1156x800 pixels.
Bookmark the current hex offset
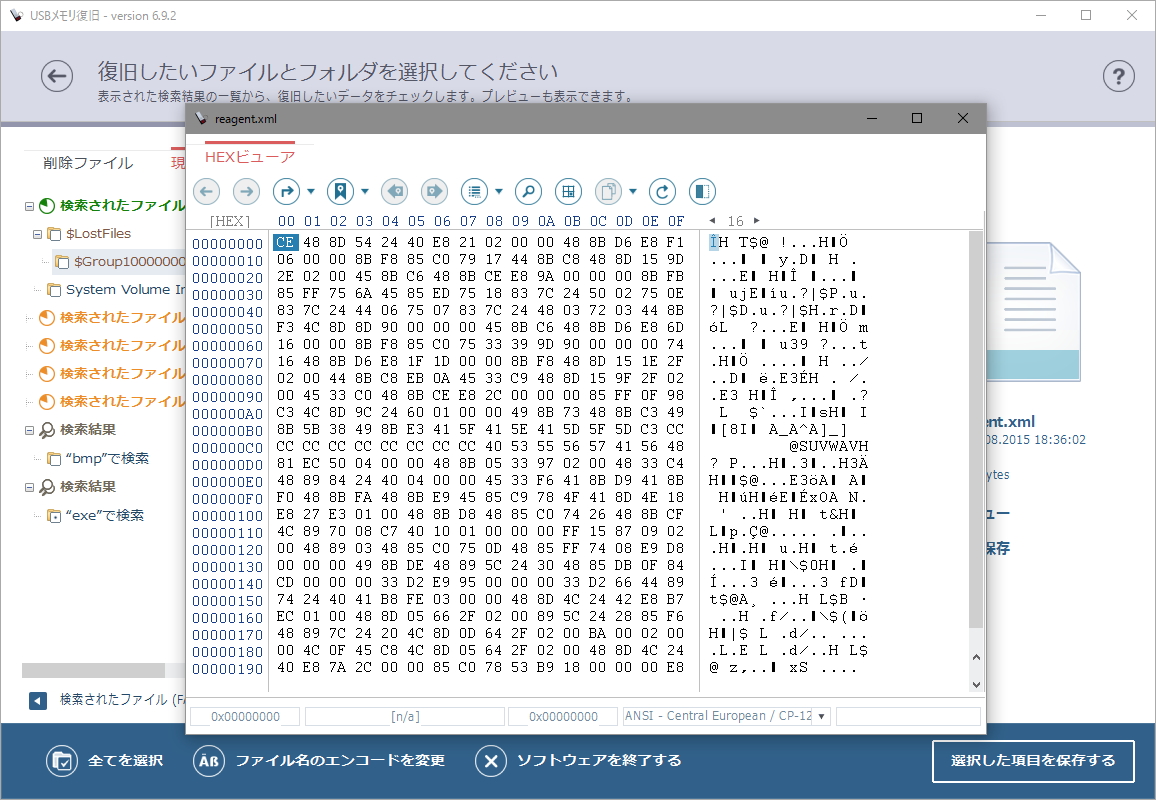point(342,191)
